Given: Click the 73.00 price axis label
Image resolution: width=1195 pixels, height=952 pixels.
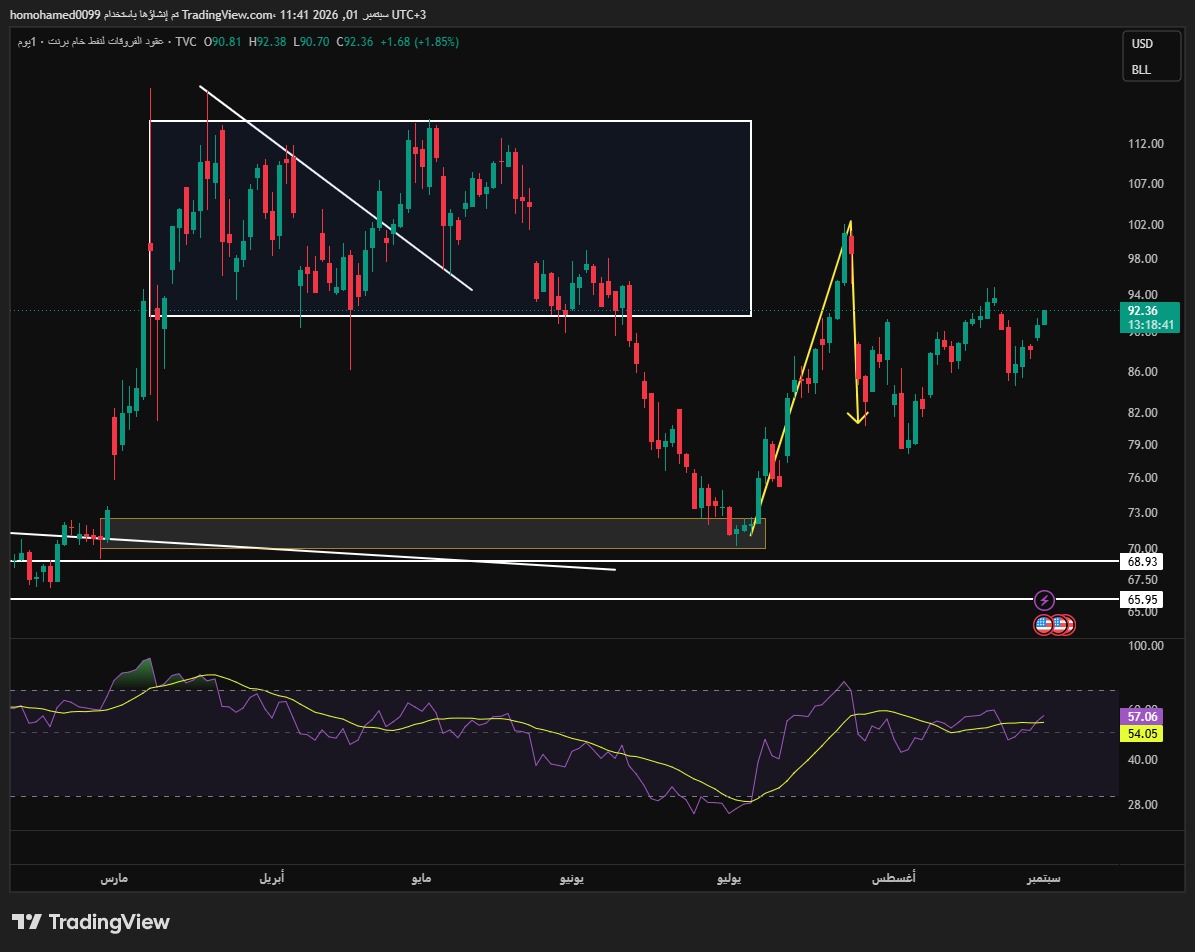Looking at the screenshot, I should pyautogui.click(x=1142, y=513).
